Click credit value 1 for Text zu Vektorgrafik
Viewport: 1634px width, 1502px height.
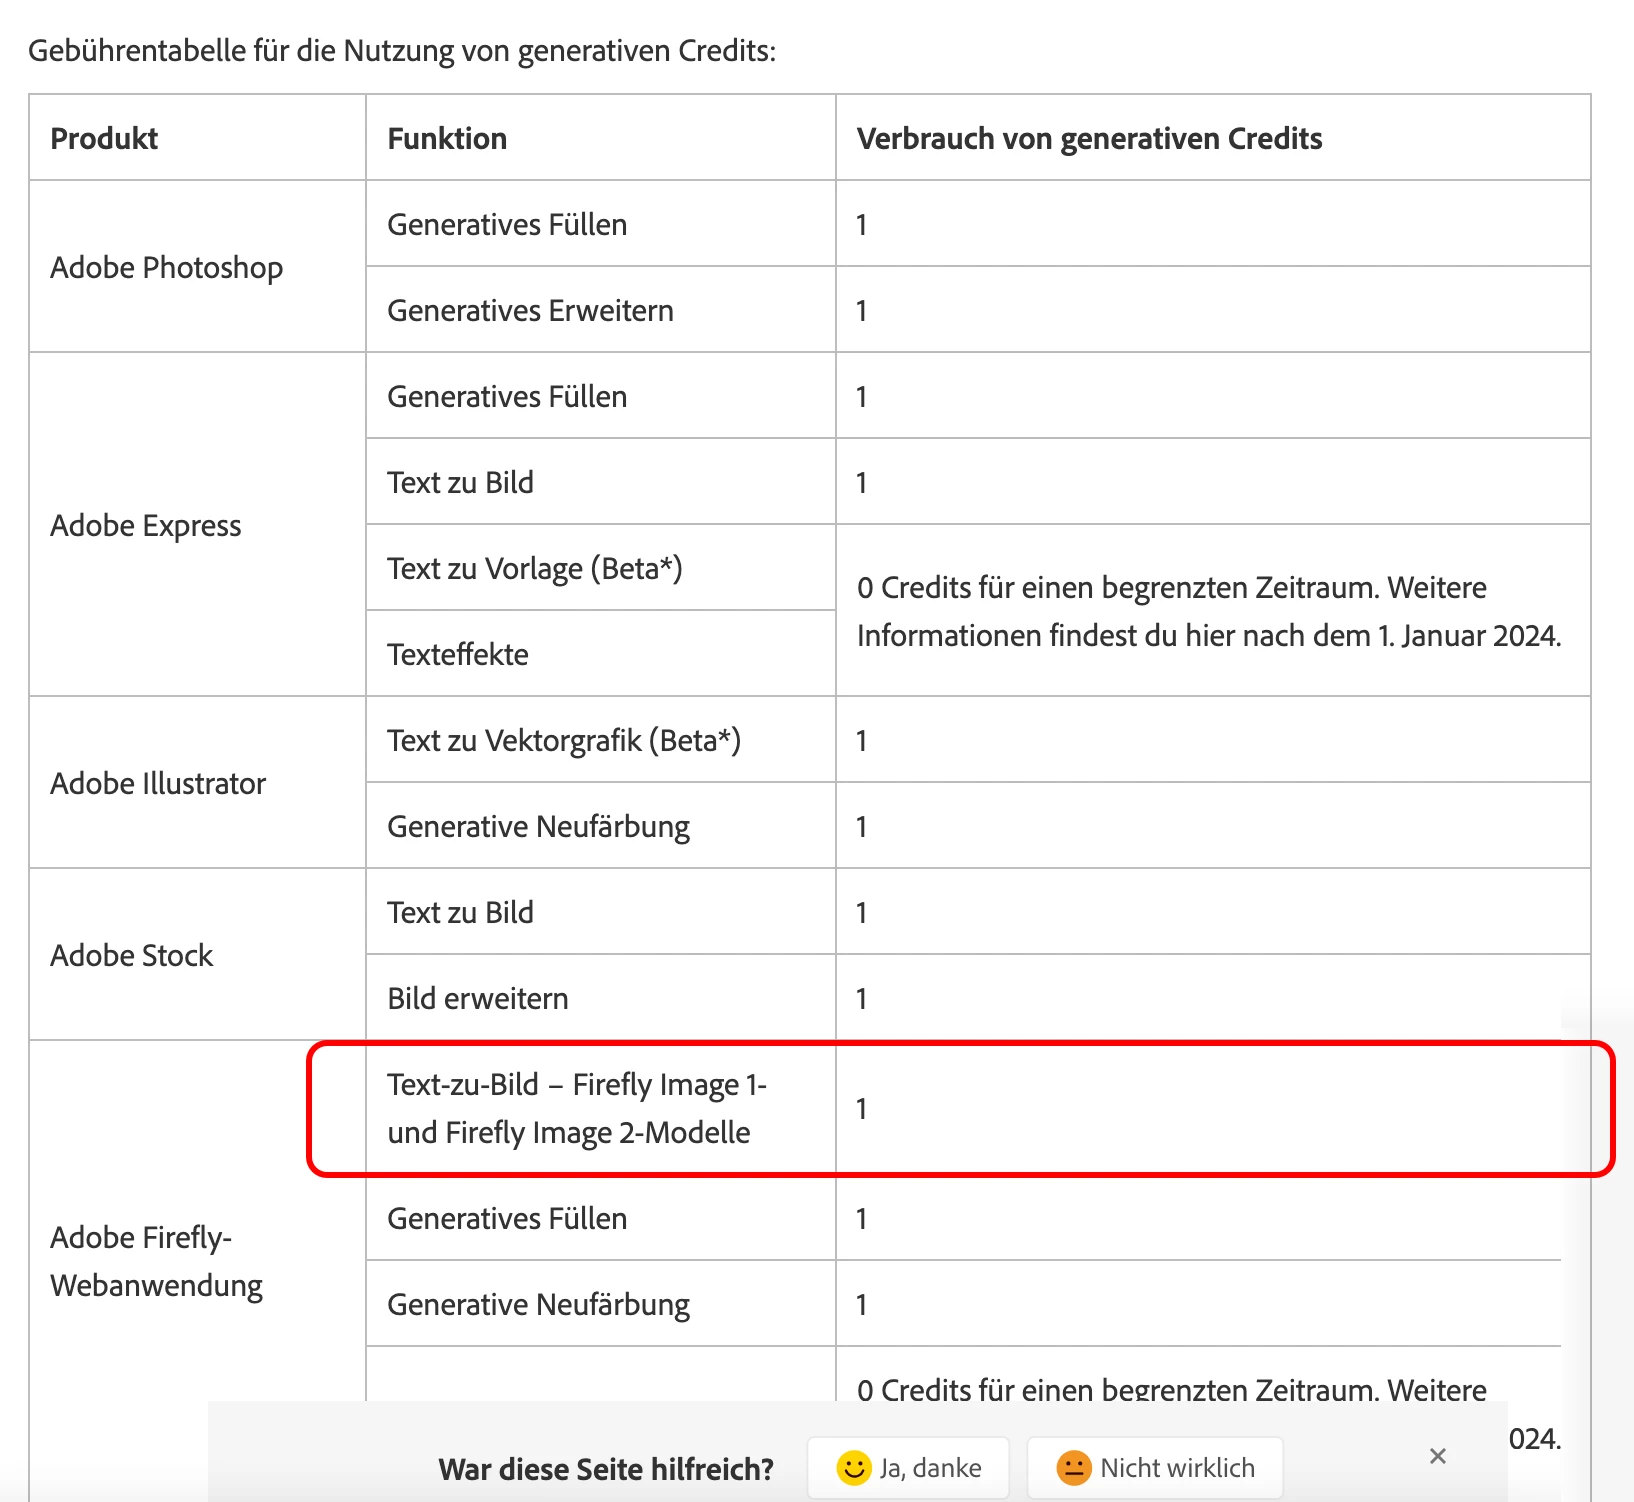click(x=861, y=740)
